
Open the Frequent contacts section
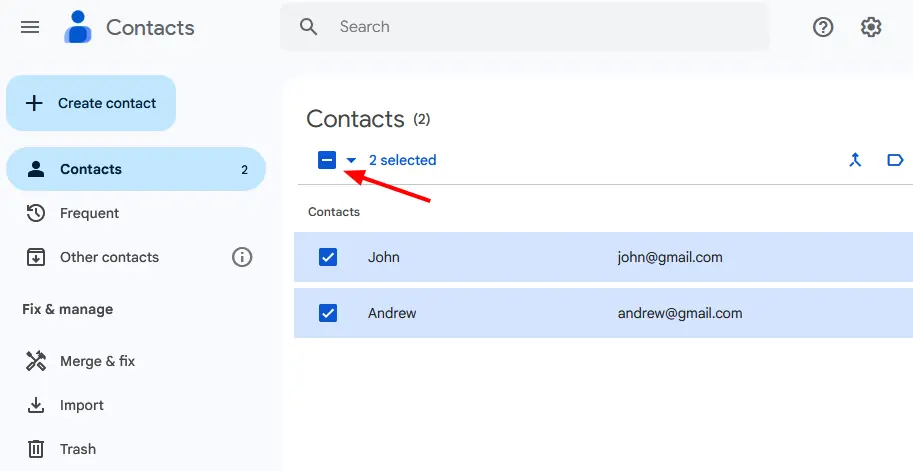pyautogui.click(x=89, y=213)
